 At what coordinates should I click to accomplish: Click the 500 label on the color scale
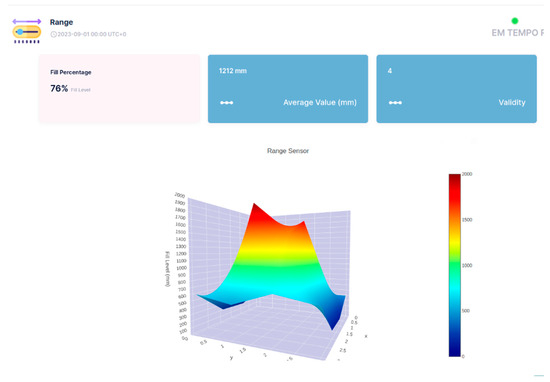click(465, 311)
